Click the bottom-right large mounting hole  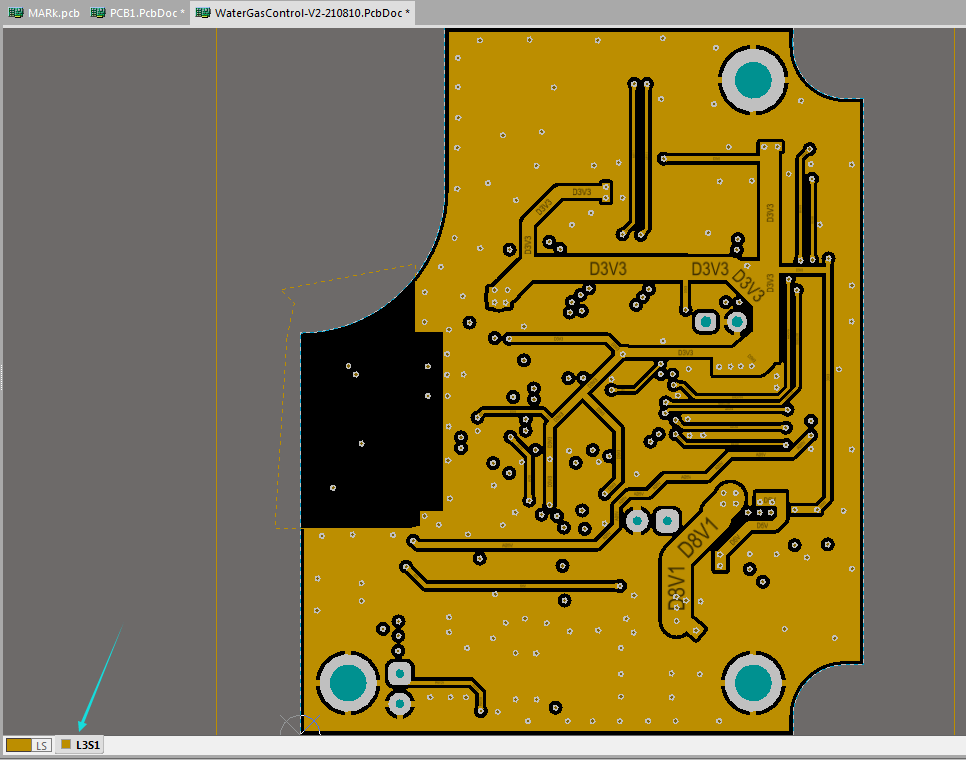752,682
